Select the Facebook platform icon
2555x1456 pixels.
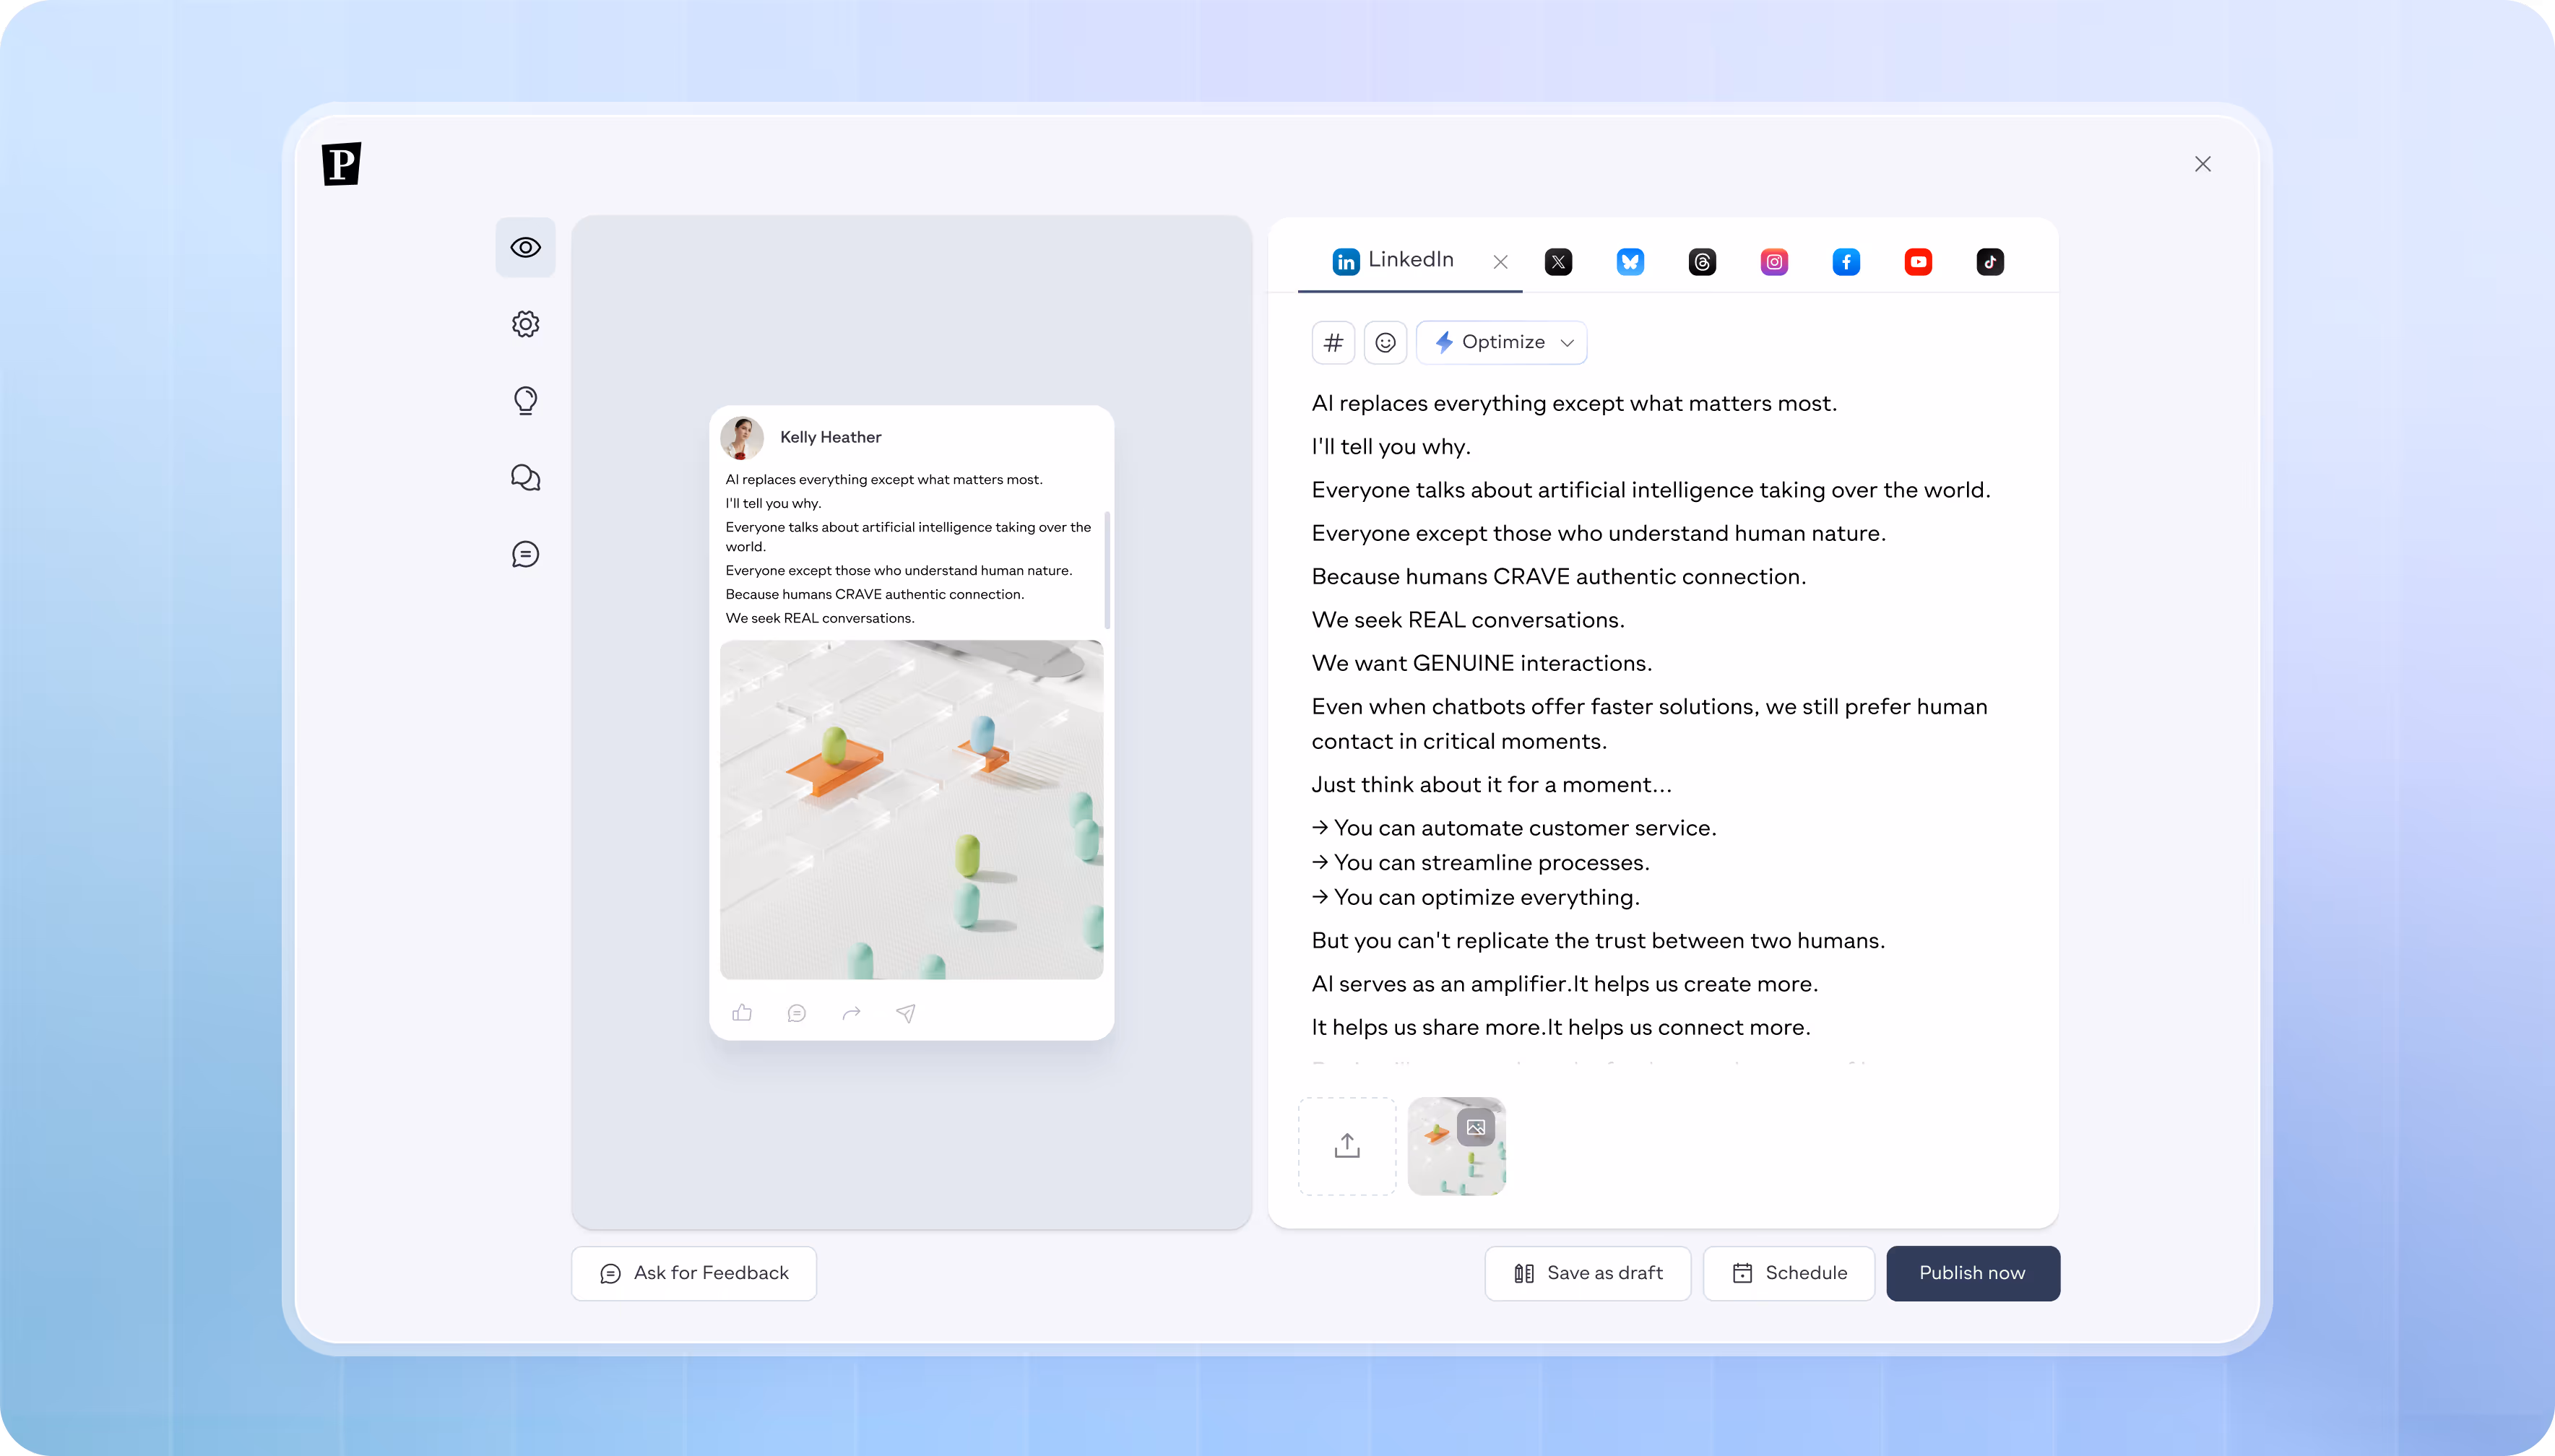pos(1846,262)
